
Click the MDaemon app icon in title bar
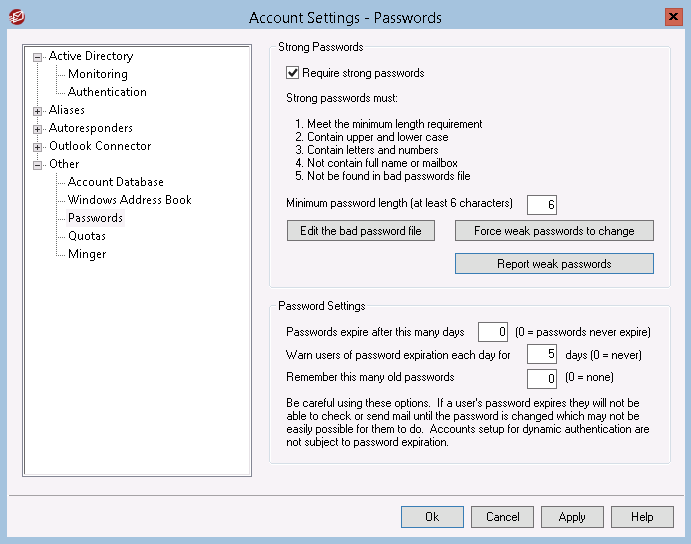[x=17, y=17]
